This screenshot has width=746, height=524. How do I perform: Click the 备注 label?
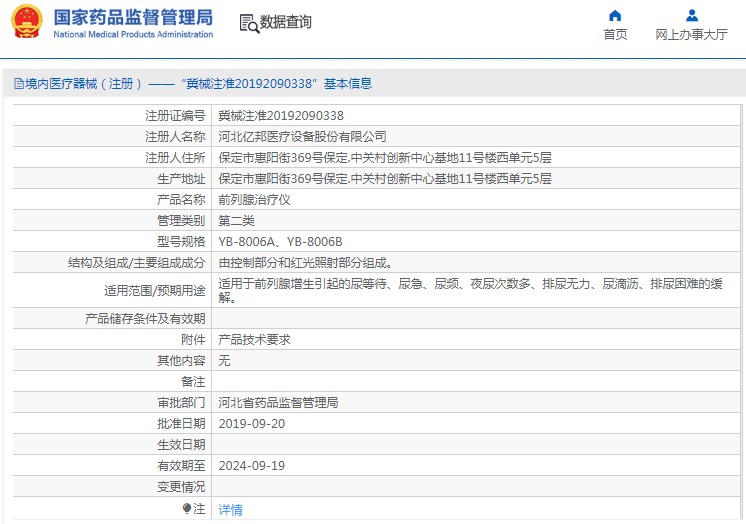pyautogui.click(x=193, y=382)
